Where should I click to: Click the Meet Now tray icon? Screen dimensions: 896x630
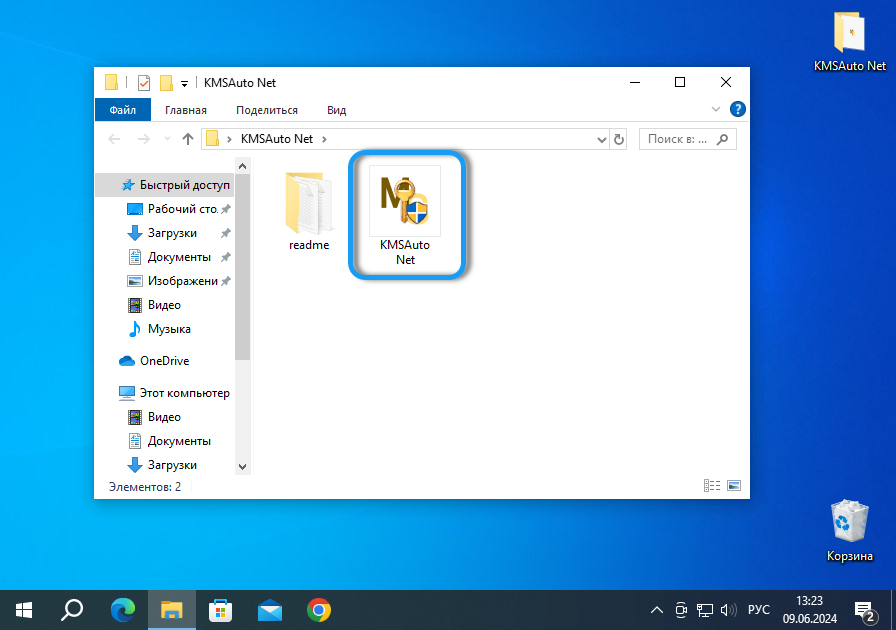point(681,610)
